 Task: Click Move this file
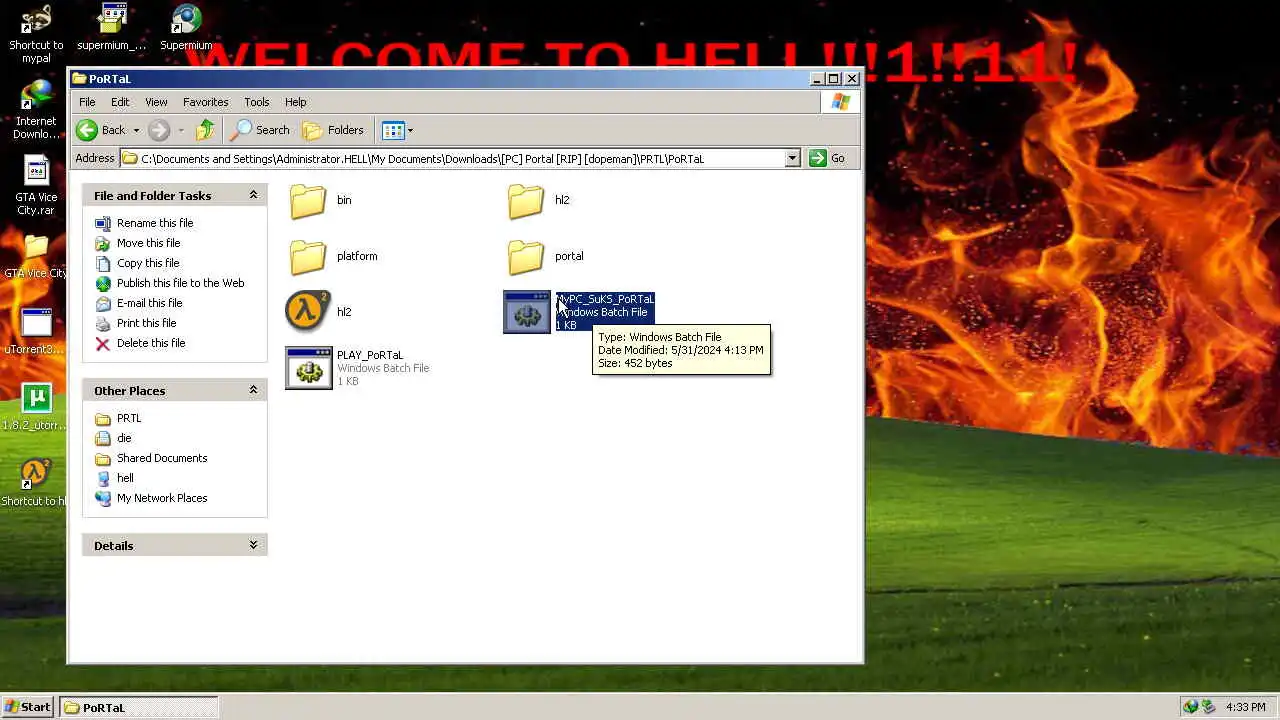[148, 243]
